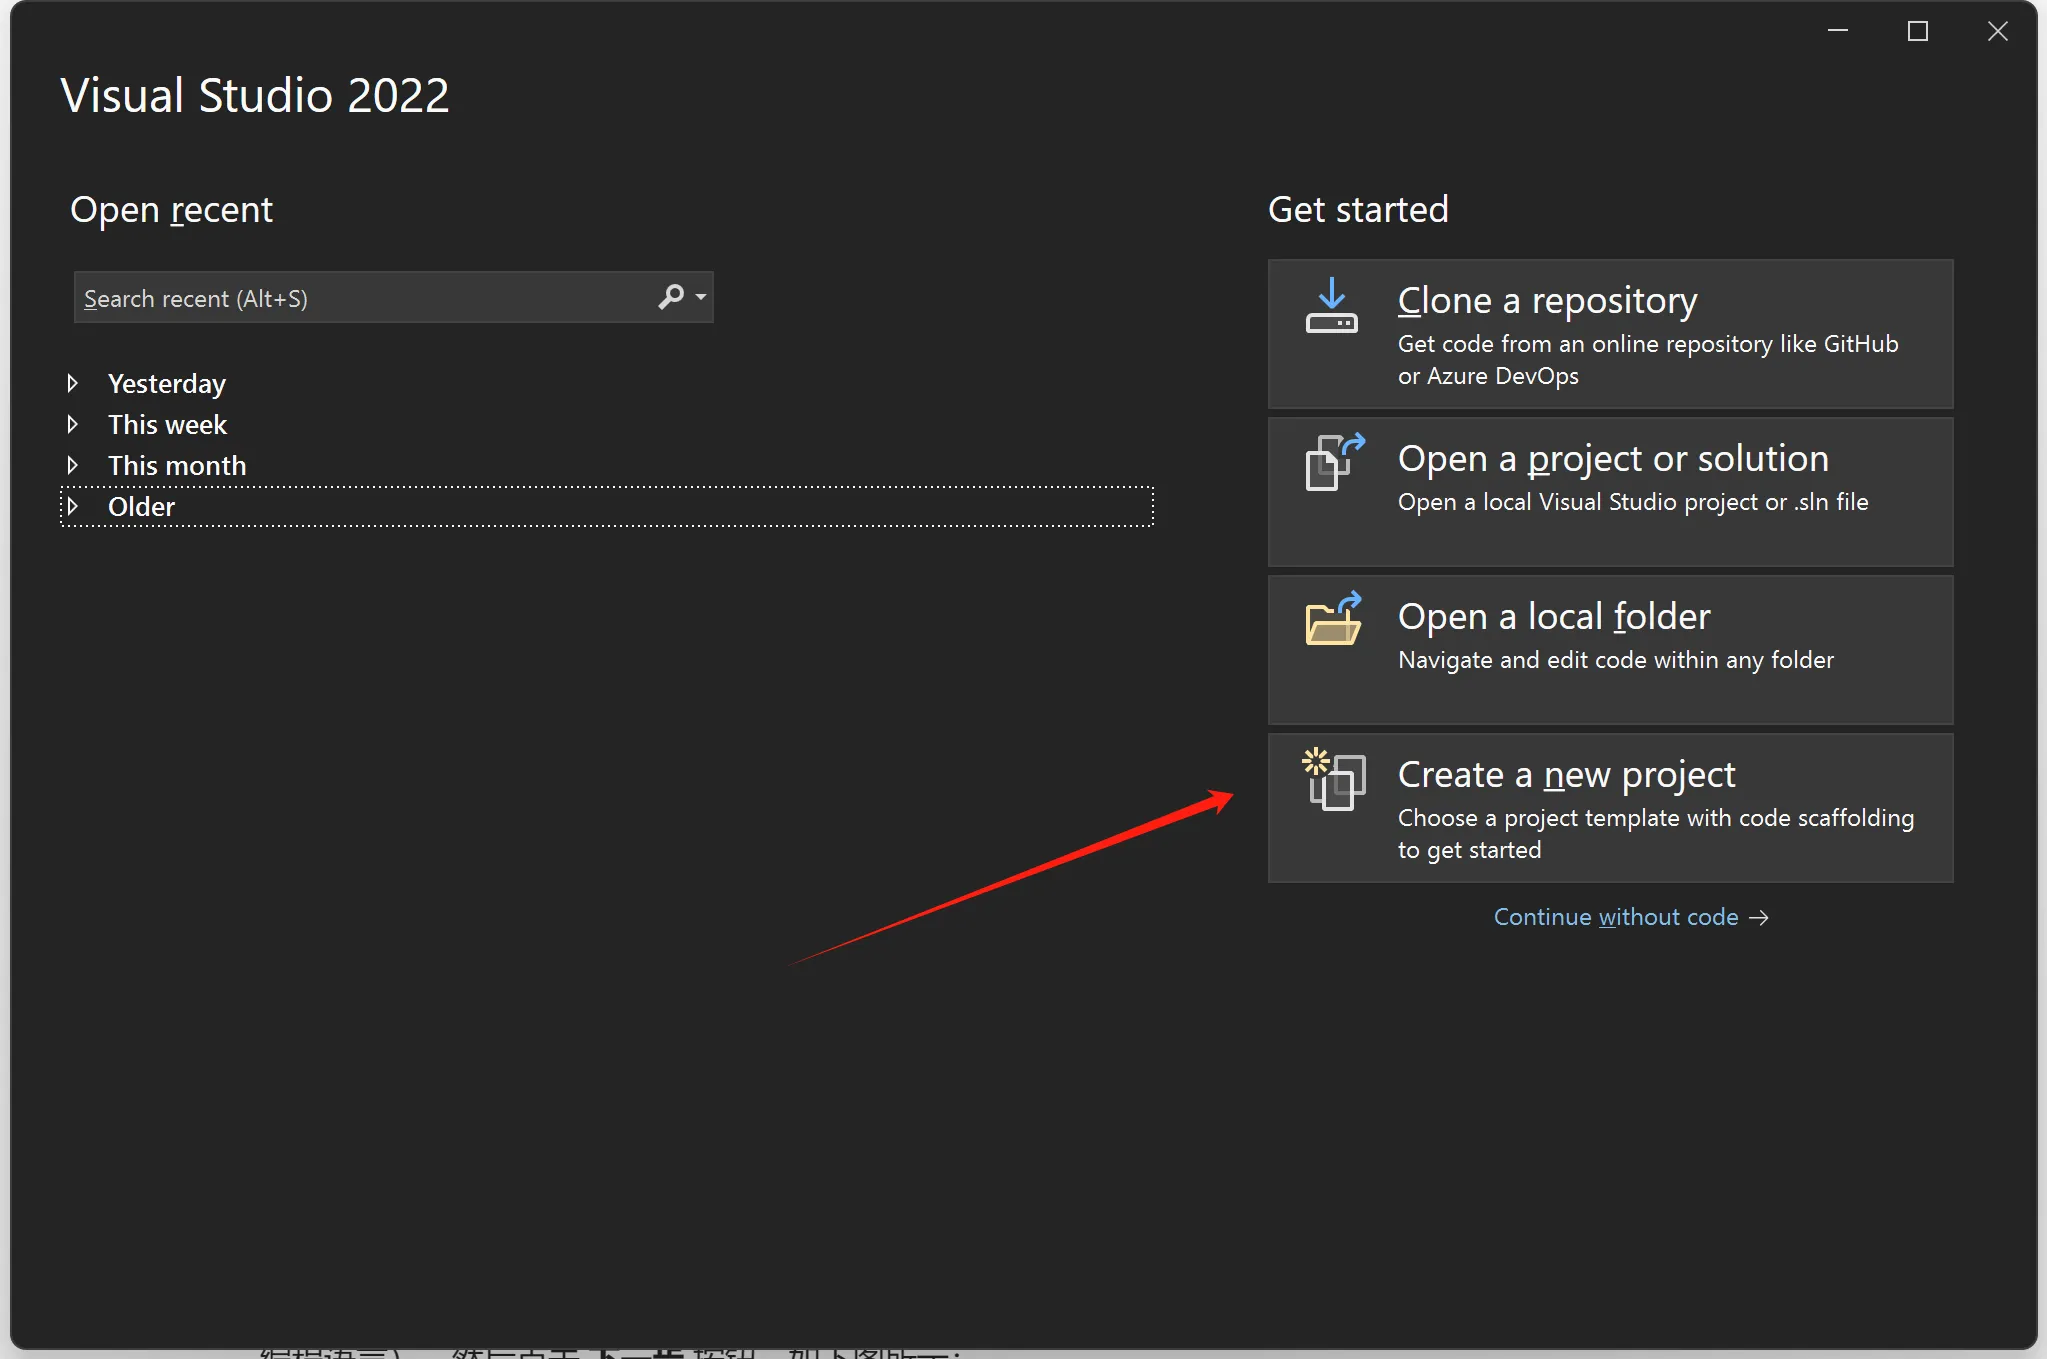Expand the This week group
Viewport: 2047px width, 1359px height.
[72, 424]
